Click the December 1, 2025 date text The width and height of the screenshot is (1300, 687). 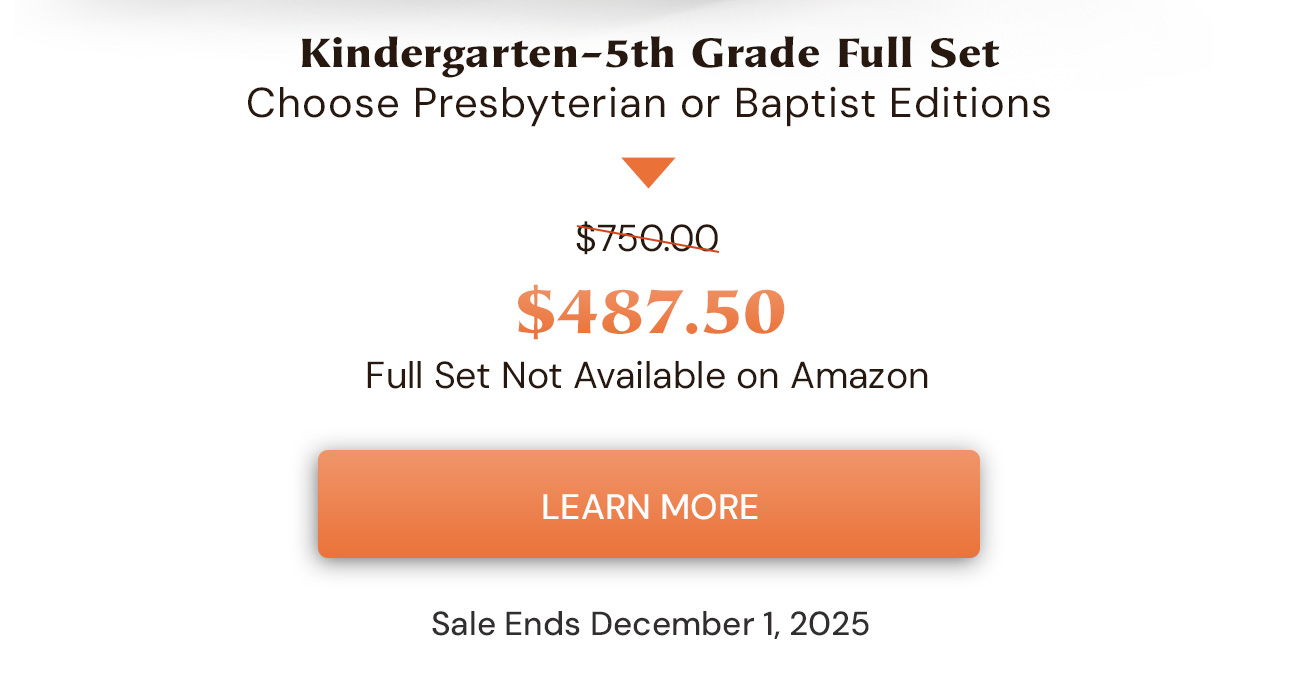pyautogui.click(x=728, y=623)
